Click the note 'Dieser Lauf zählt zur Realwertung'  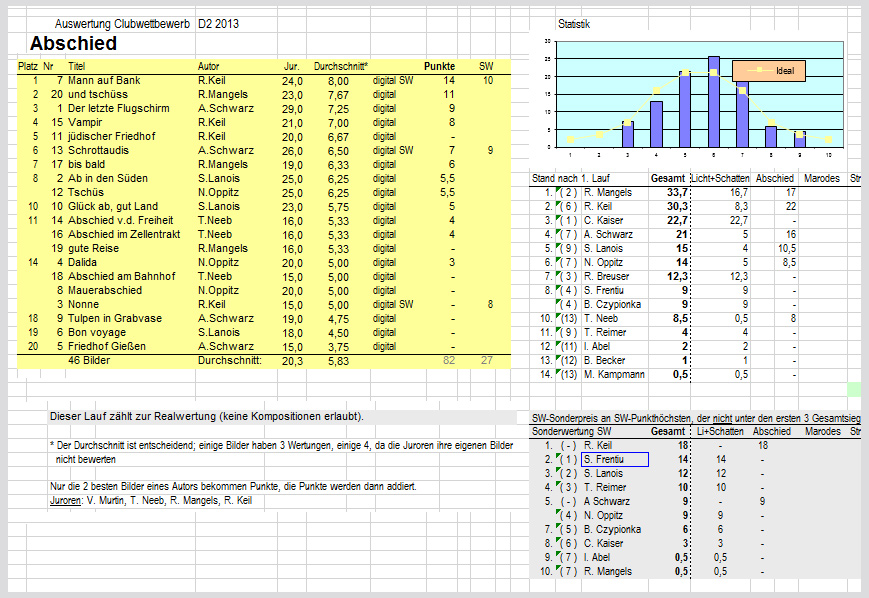[x=207, y=417]
